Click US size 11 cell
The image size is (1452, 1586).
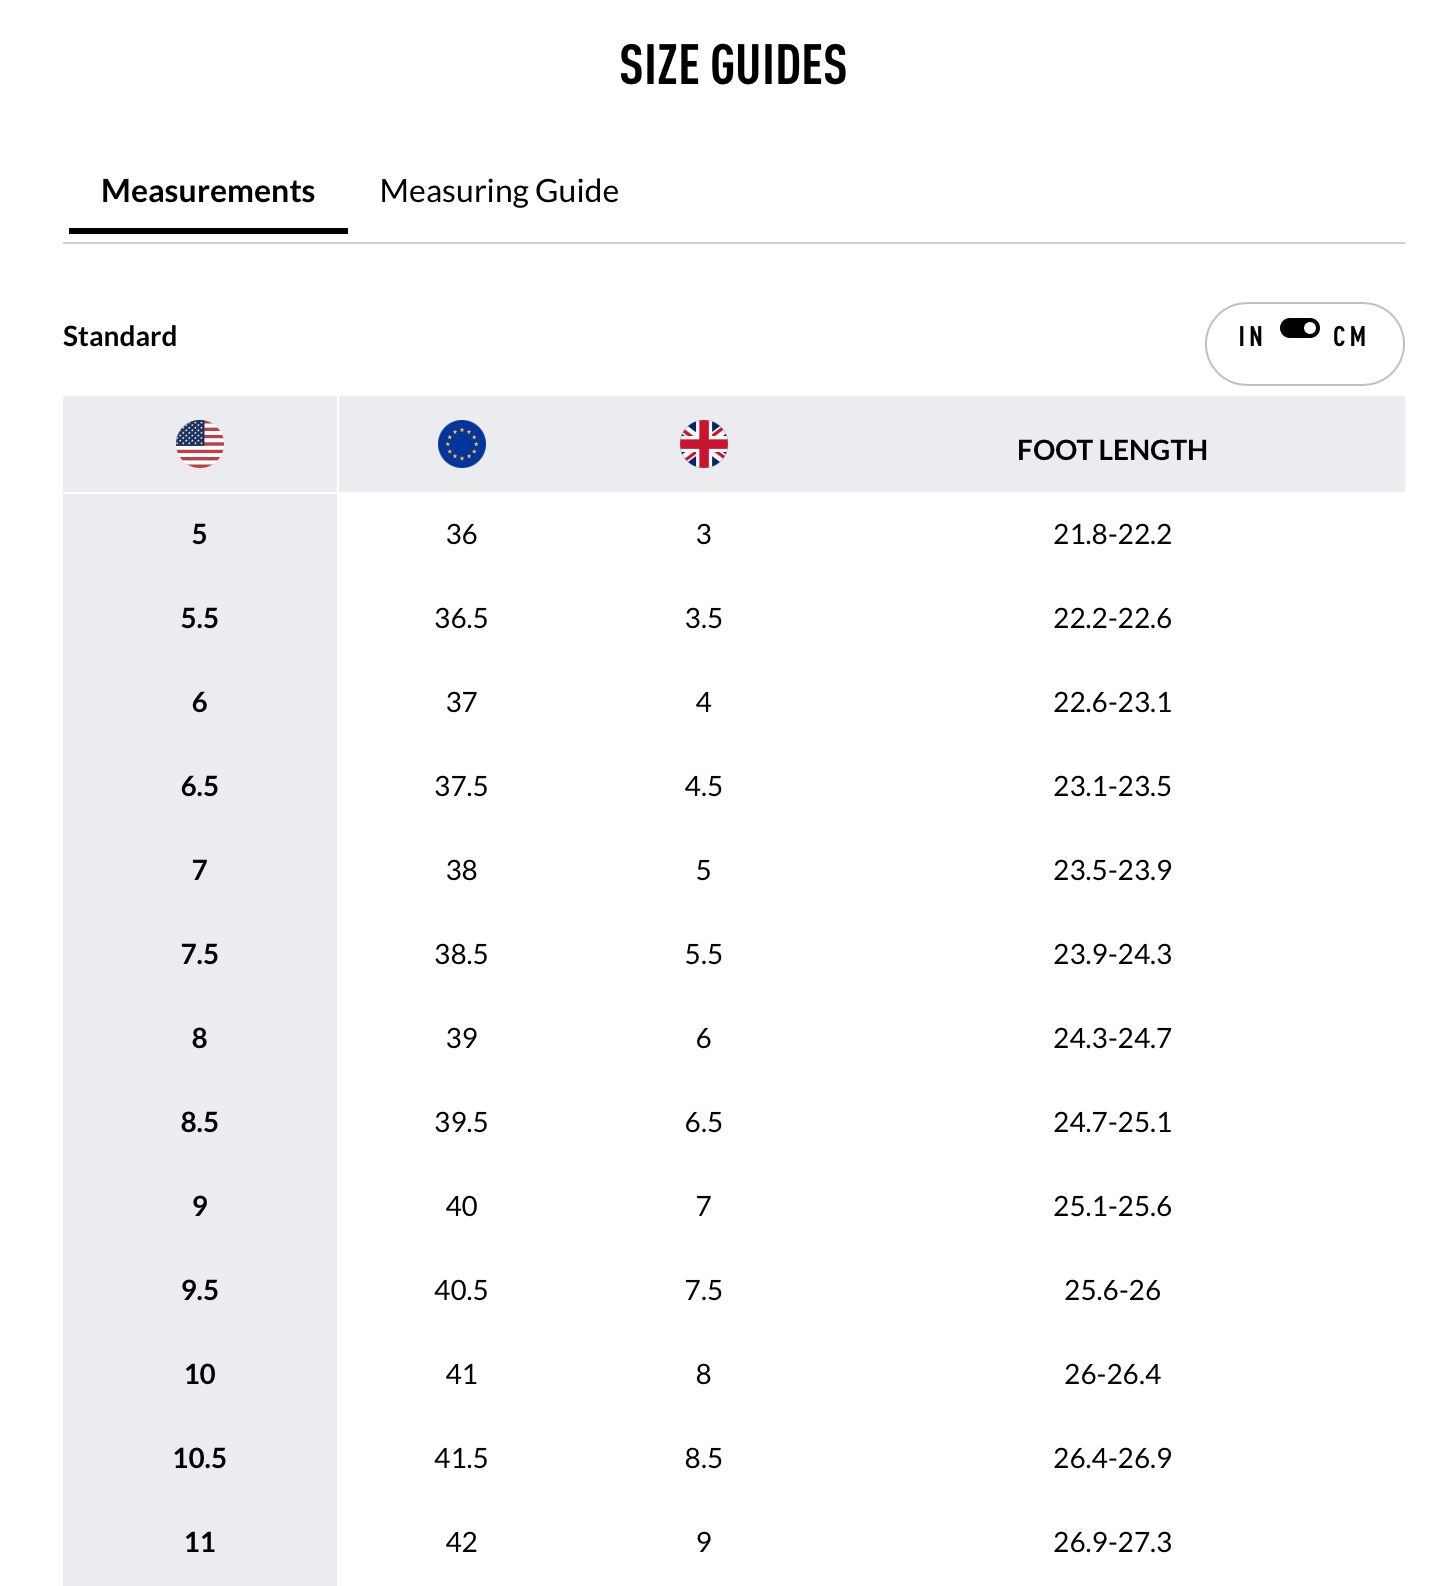(x=200, y=1542)
